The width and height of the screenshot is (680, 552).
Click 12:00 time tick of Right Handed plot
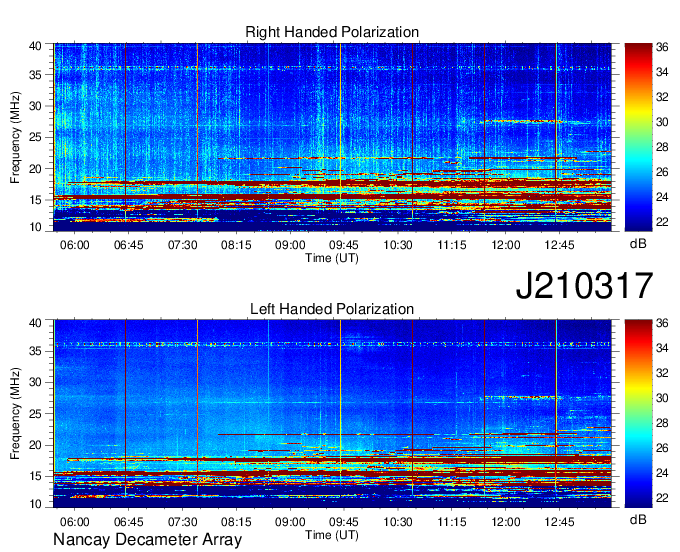pos(506,245)
